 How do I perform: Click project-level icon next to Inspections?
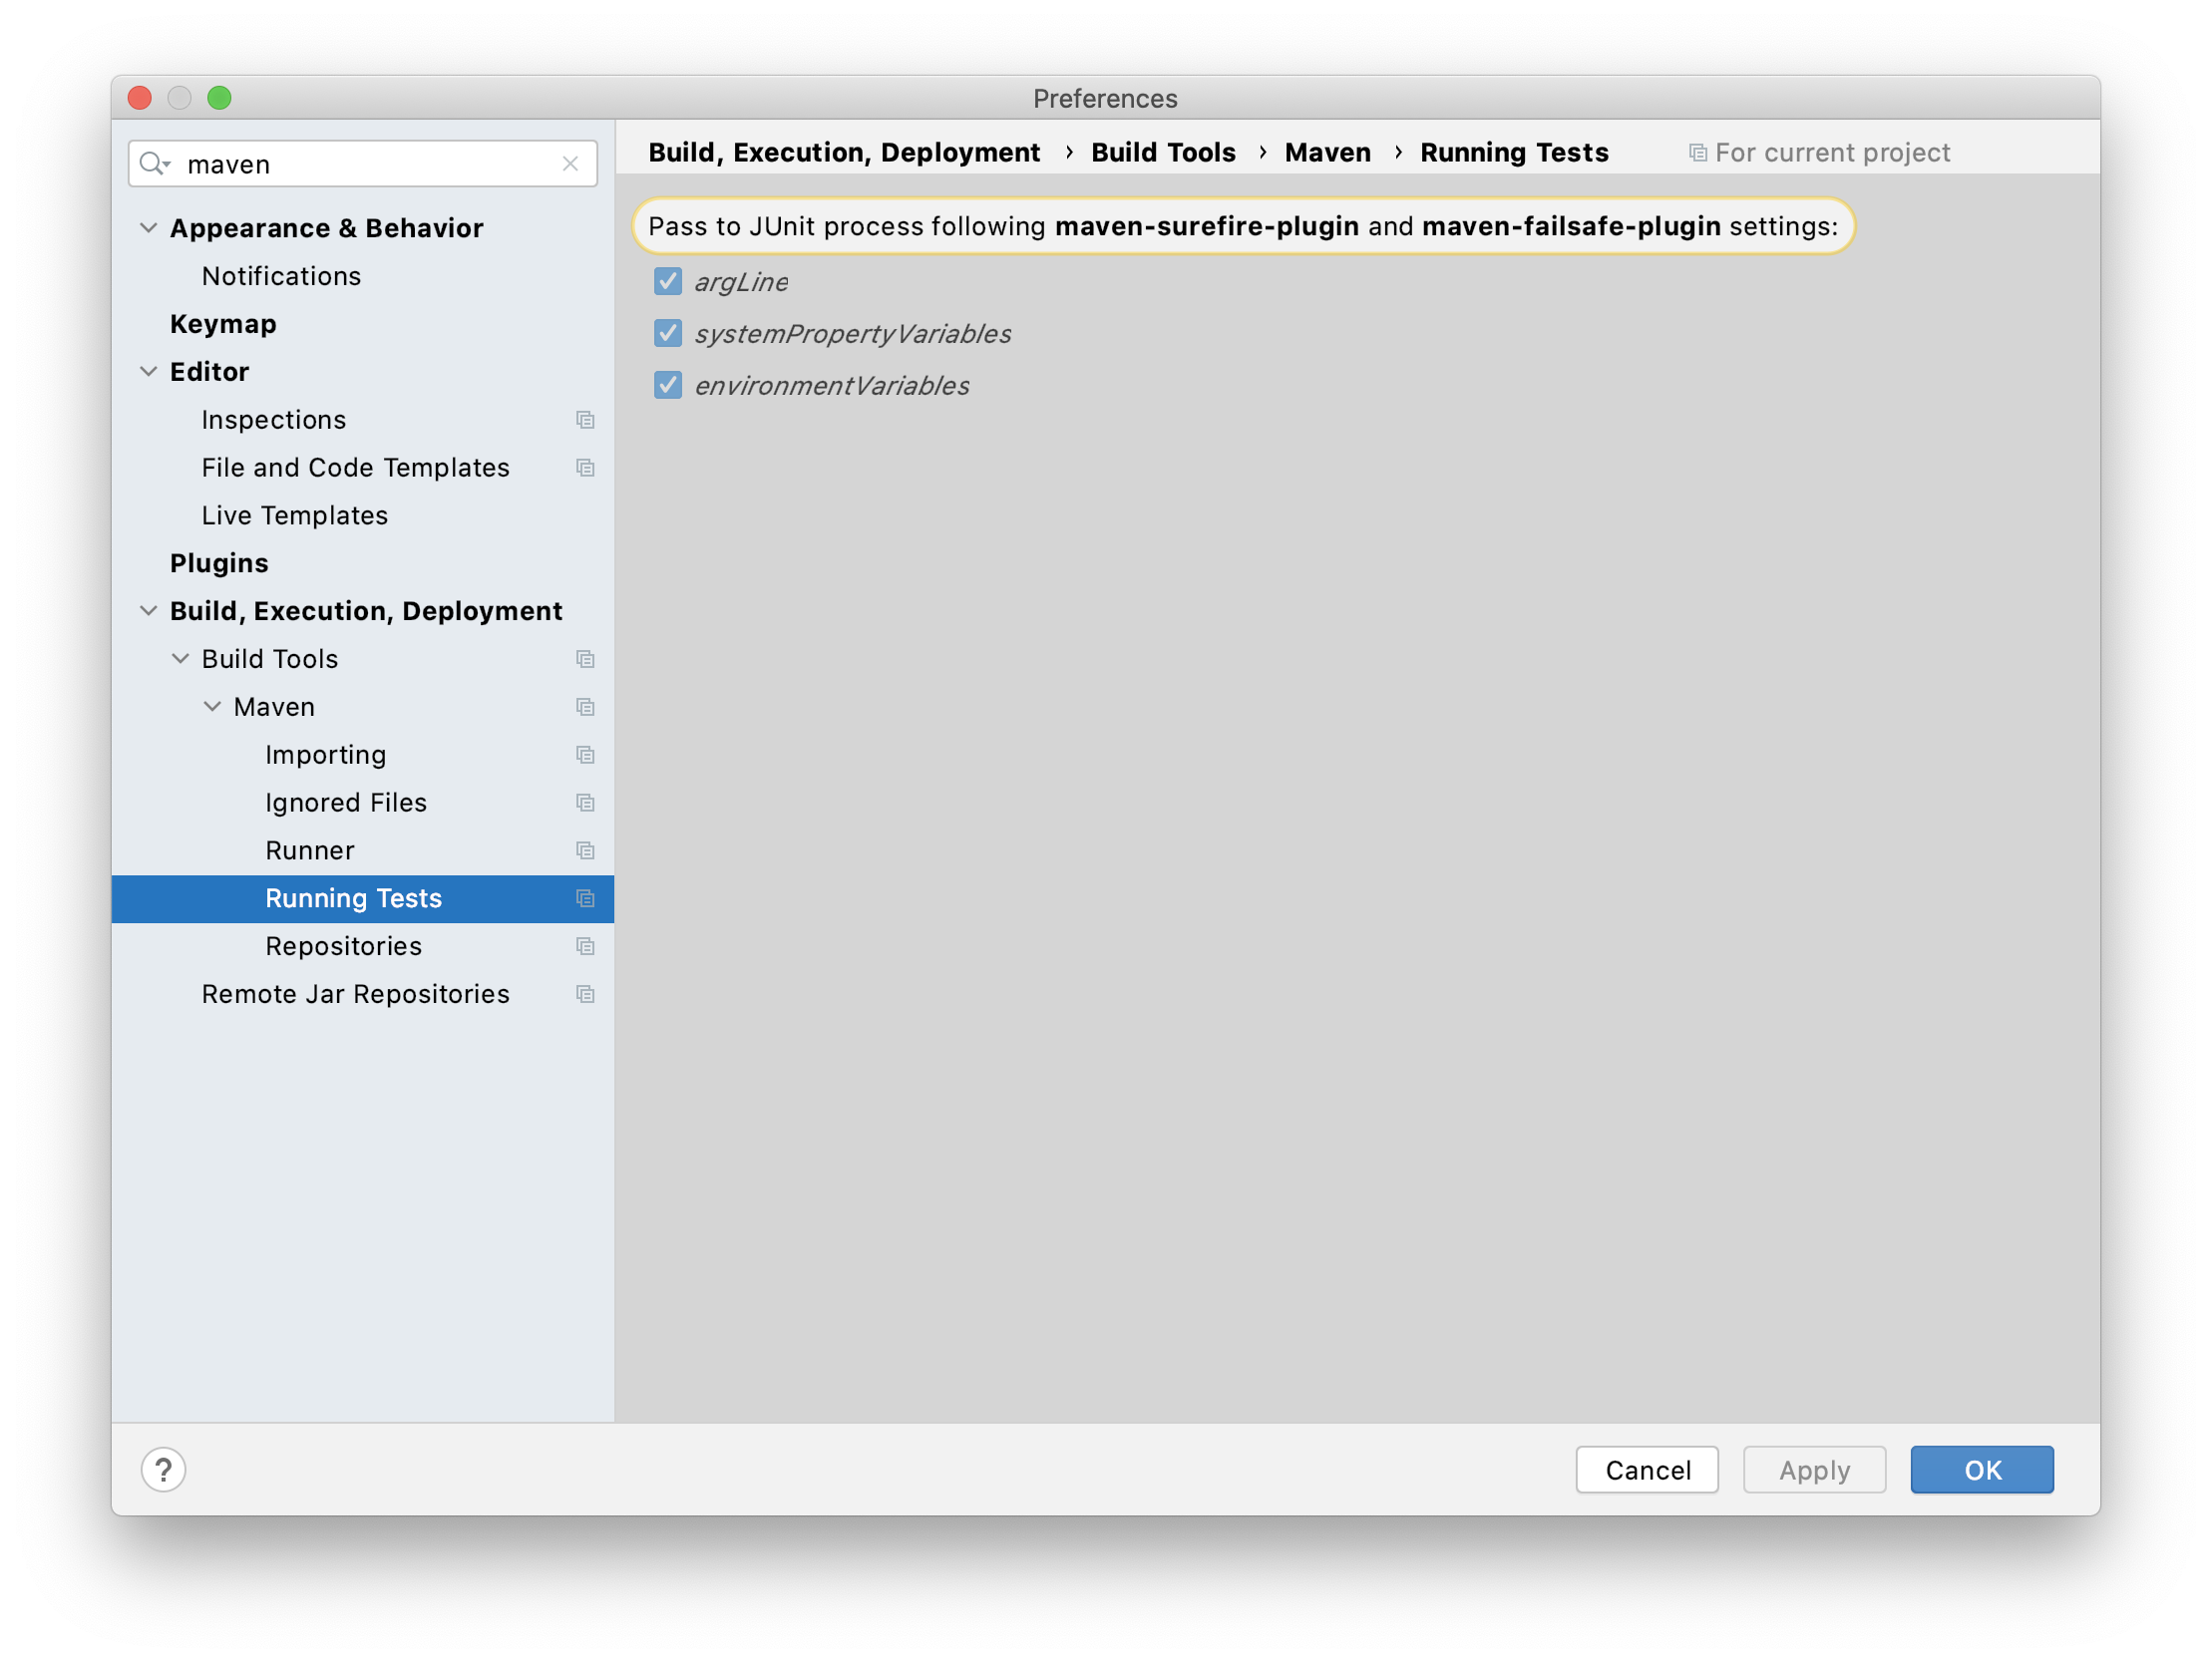[x=585, y=420]
